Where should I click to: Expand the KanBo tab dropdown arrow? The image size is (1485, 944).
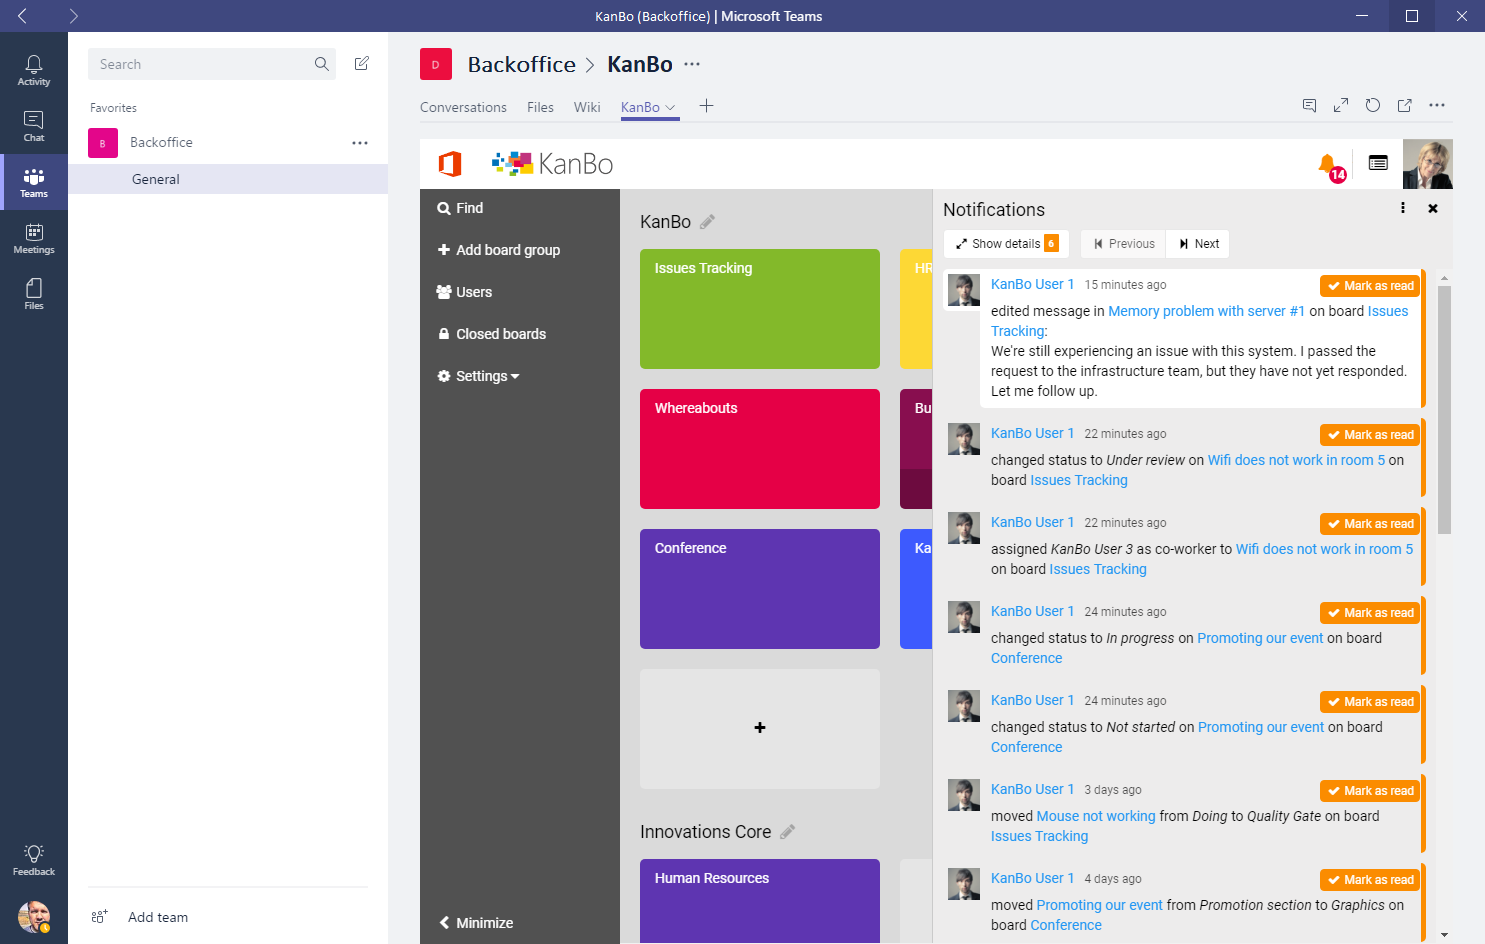[x=670, y=108]
